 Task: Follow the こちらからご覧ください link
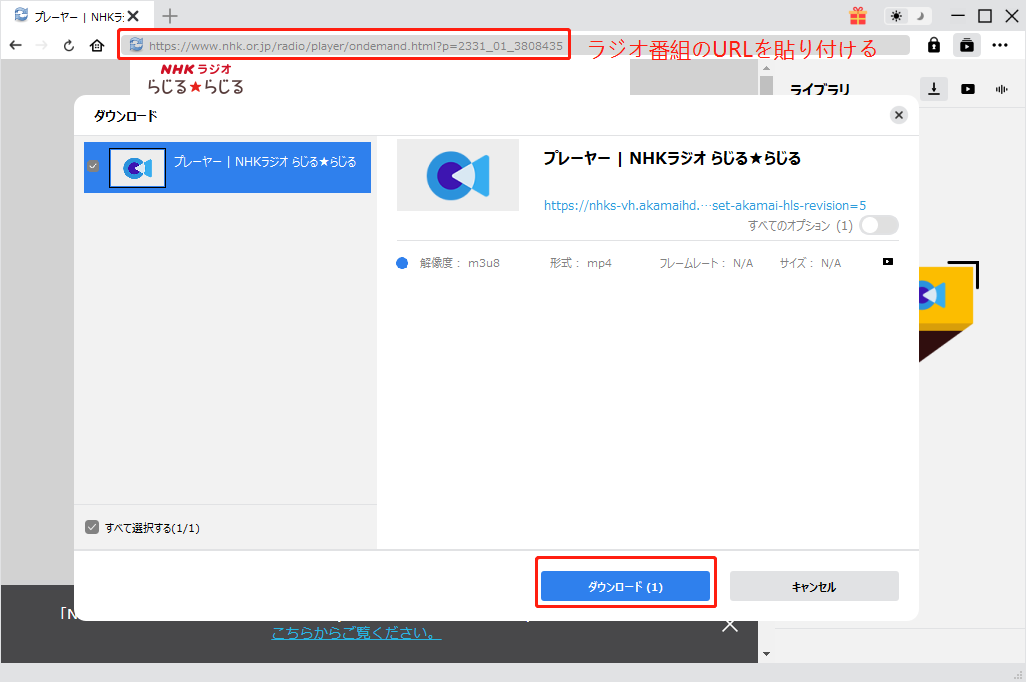[356, 633]
